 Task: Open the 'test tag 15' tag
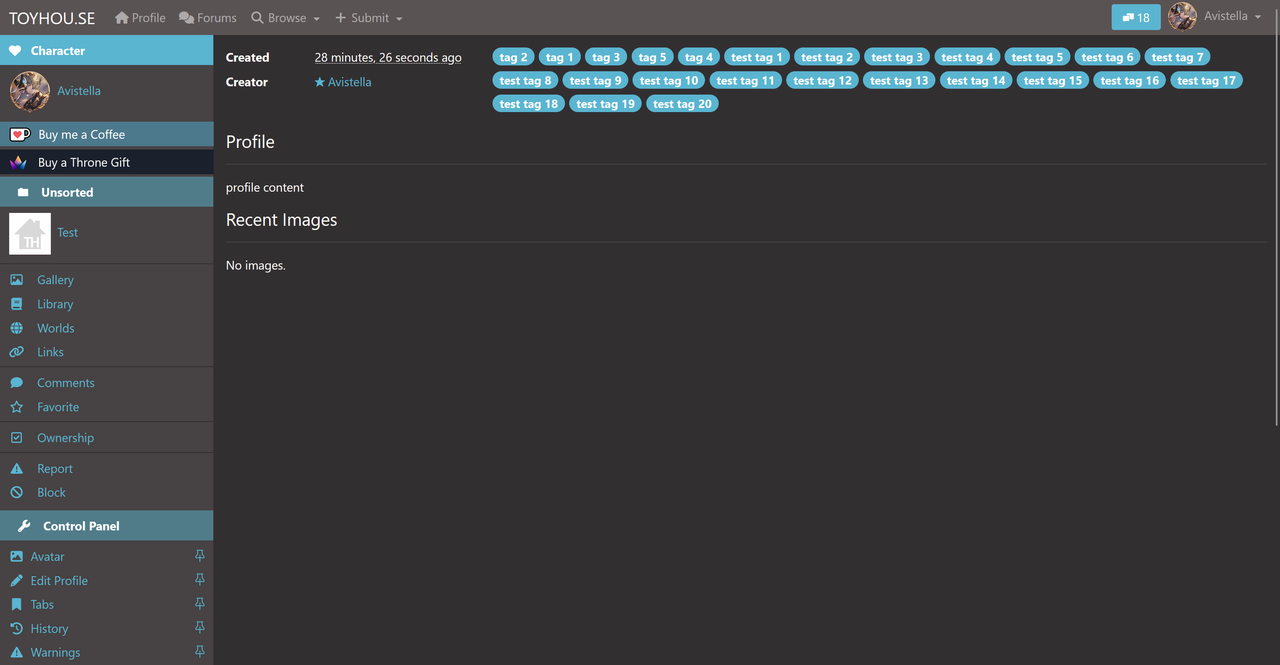pos(1052,80)
